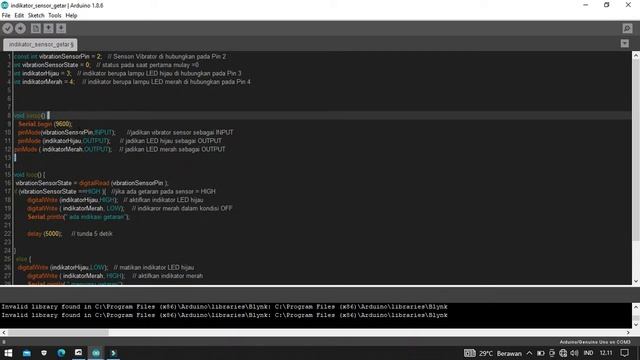The image size is (640, 360).
Task: Save the sketch with the Save icon
Action: pyautogui.click(x=61, y=28)
